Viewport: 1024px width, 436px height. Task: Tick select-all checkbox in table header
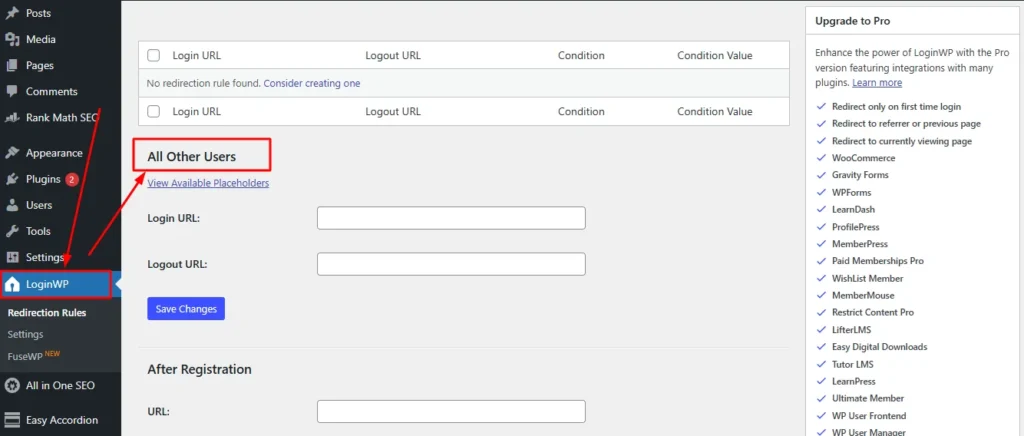(153, 55)
